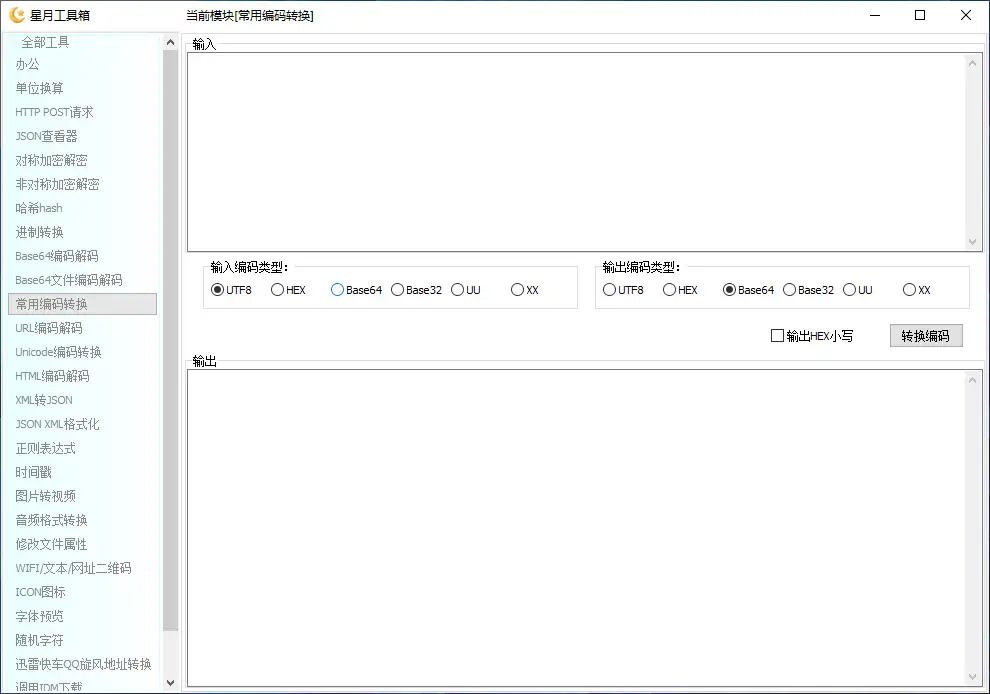The height and width of the screenshot is (694, 990).
Task: Select UTF8 as input encoding type
Action: pyautogui.click(x=231, y=290)
